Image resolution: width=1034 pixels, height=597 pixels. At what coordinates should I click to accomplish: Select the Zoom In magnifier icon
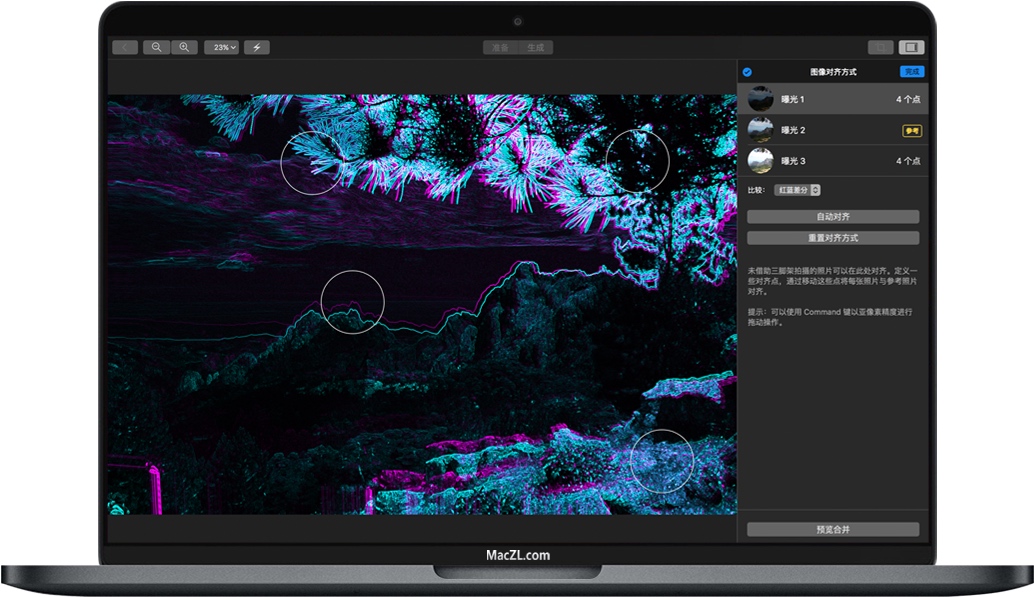[x=184, y=46]
